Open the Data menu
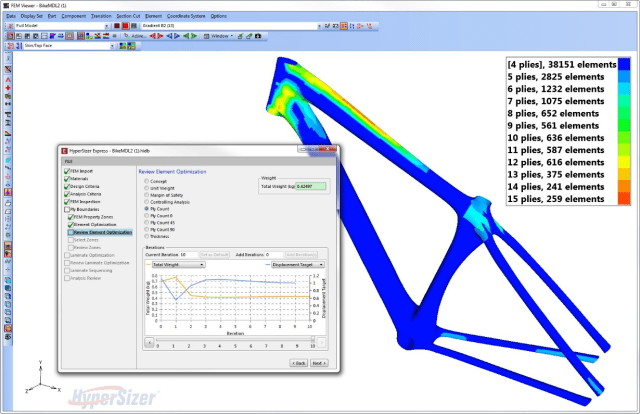The image size is (640, 414). [11, 16]
